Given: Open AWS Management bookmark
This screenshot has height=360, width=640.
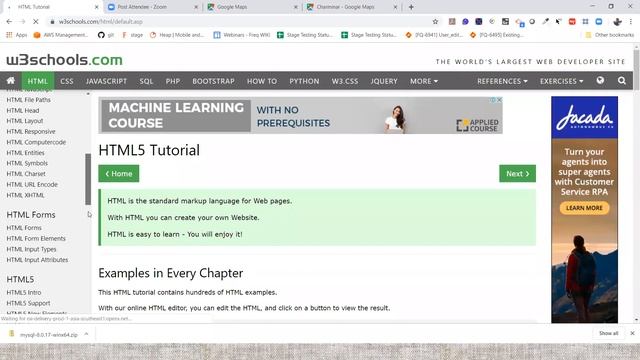Looking at the screenshot, I should pos(60,35).
